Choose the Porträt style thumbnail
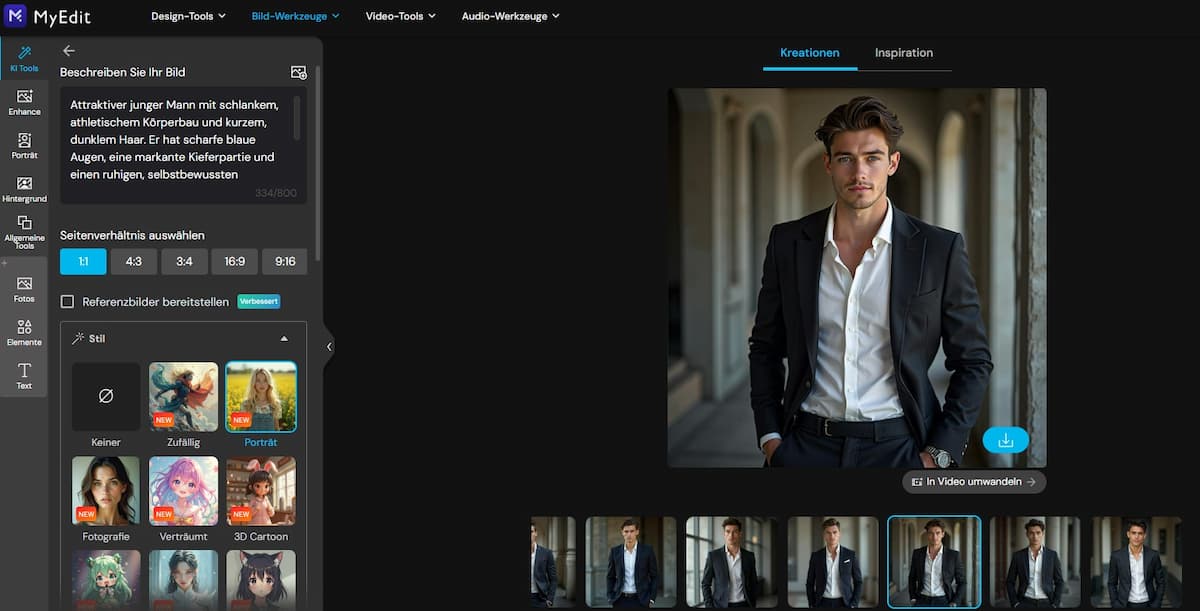 pos(261,396)
